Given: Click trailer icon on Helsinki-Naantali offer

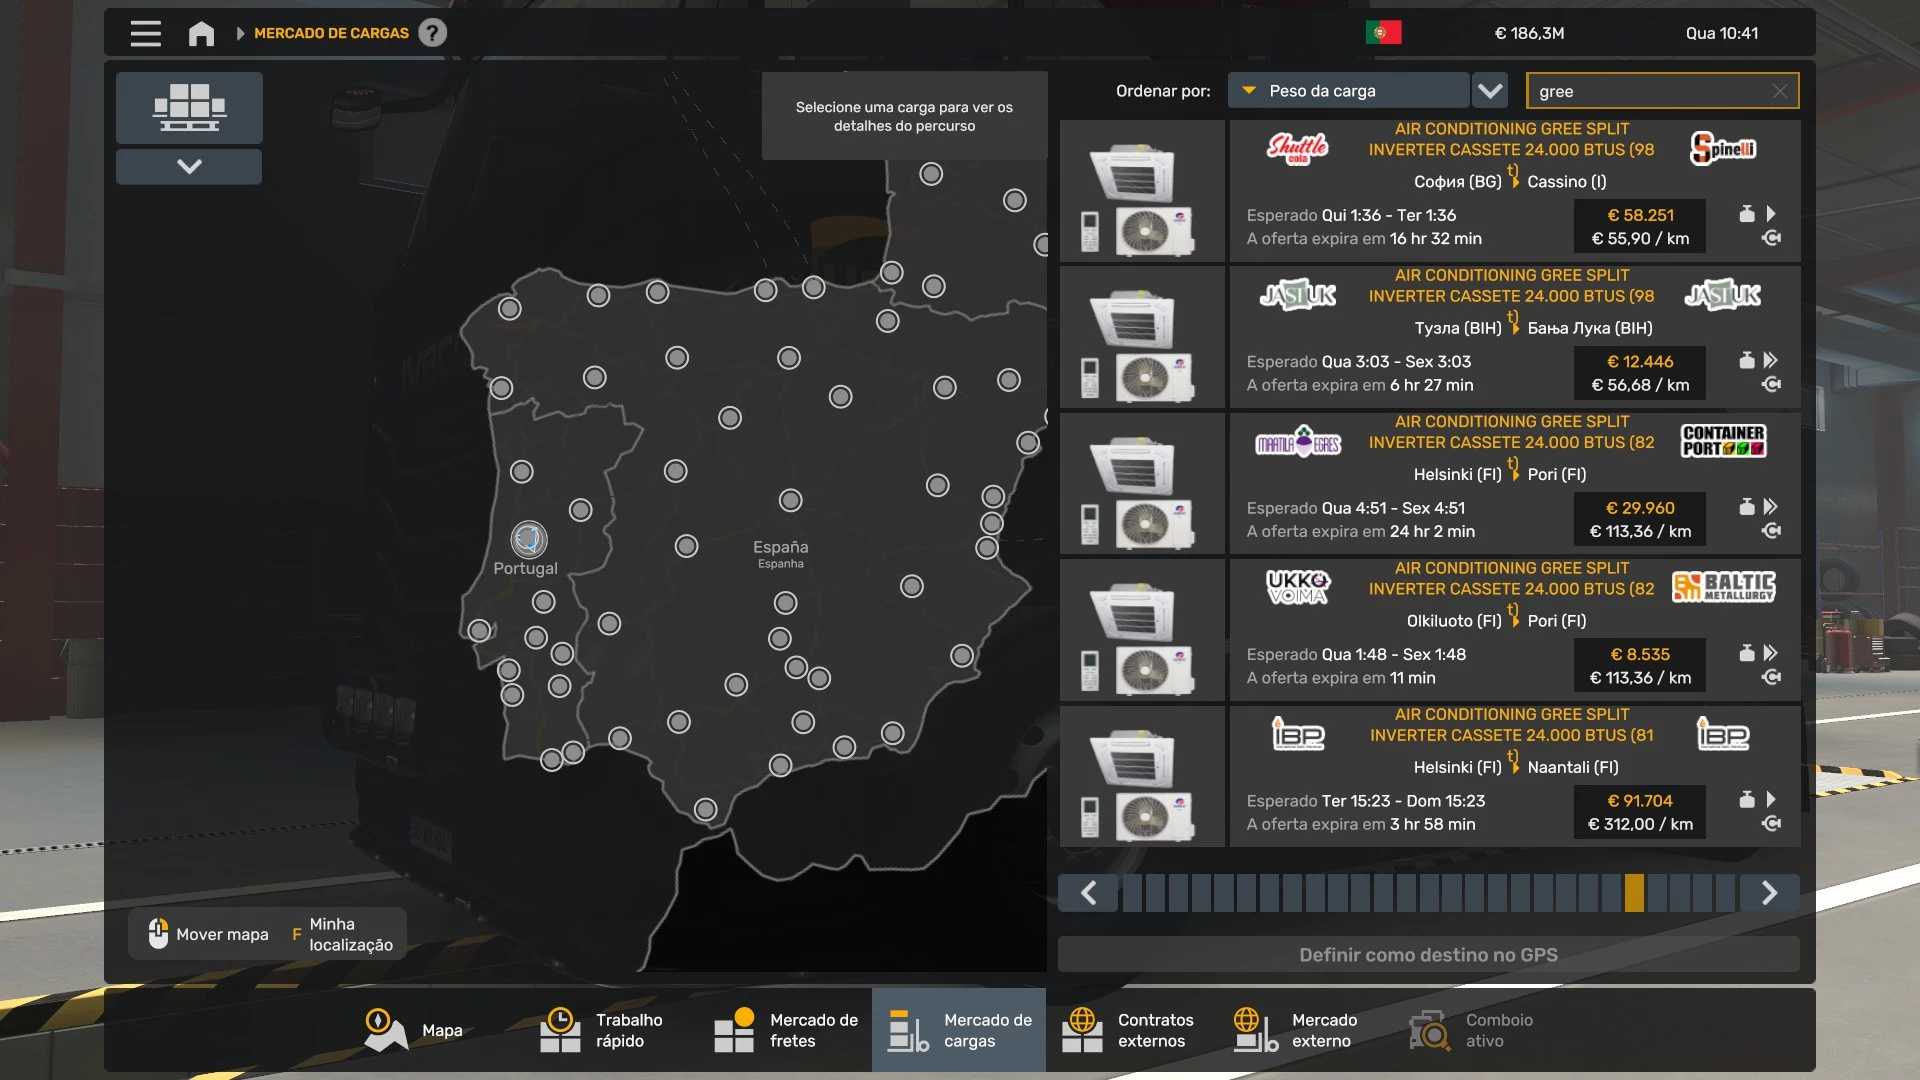Looking at the screenshot, I should 1771,824.
